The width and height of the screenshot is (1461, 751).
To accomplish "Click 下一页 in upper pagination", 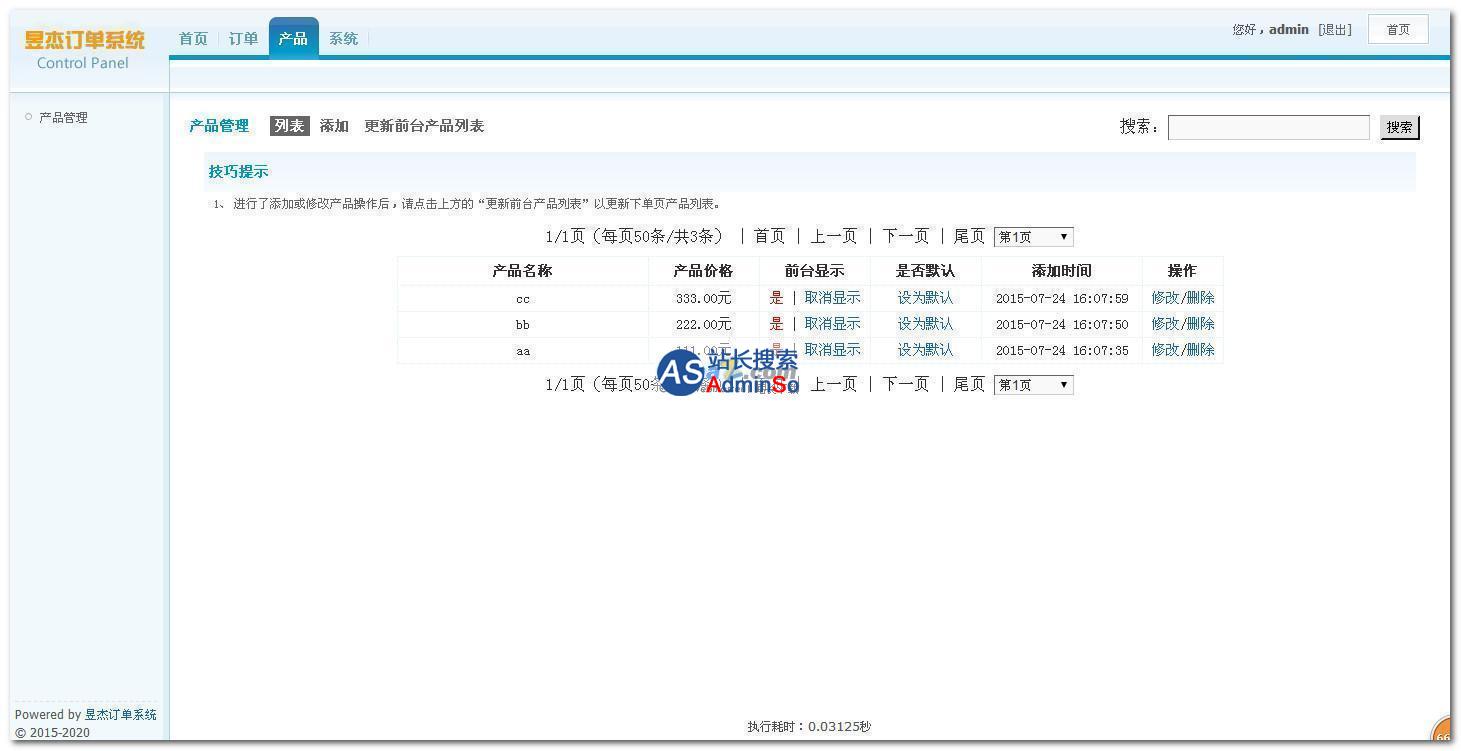I will click(905, 236).
